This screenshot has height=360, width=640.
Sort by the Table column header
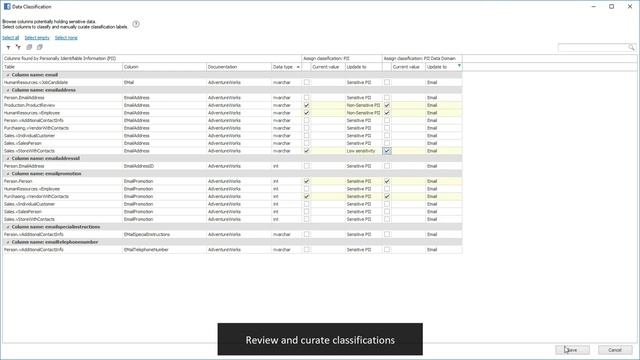62,67
